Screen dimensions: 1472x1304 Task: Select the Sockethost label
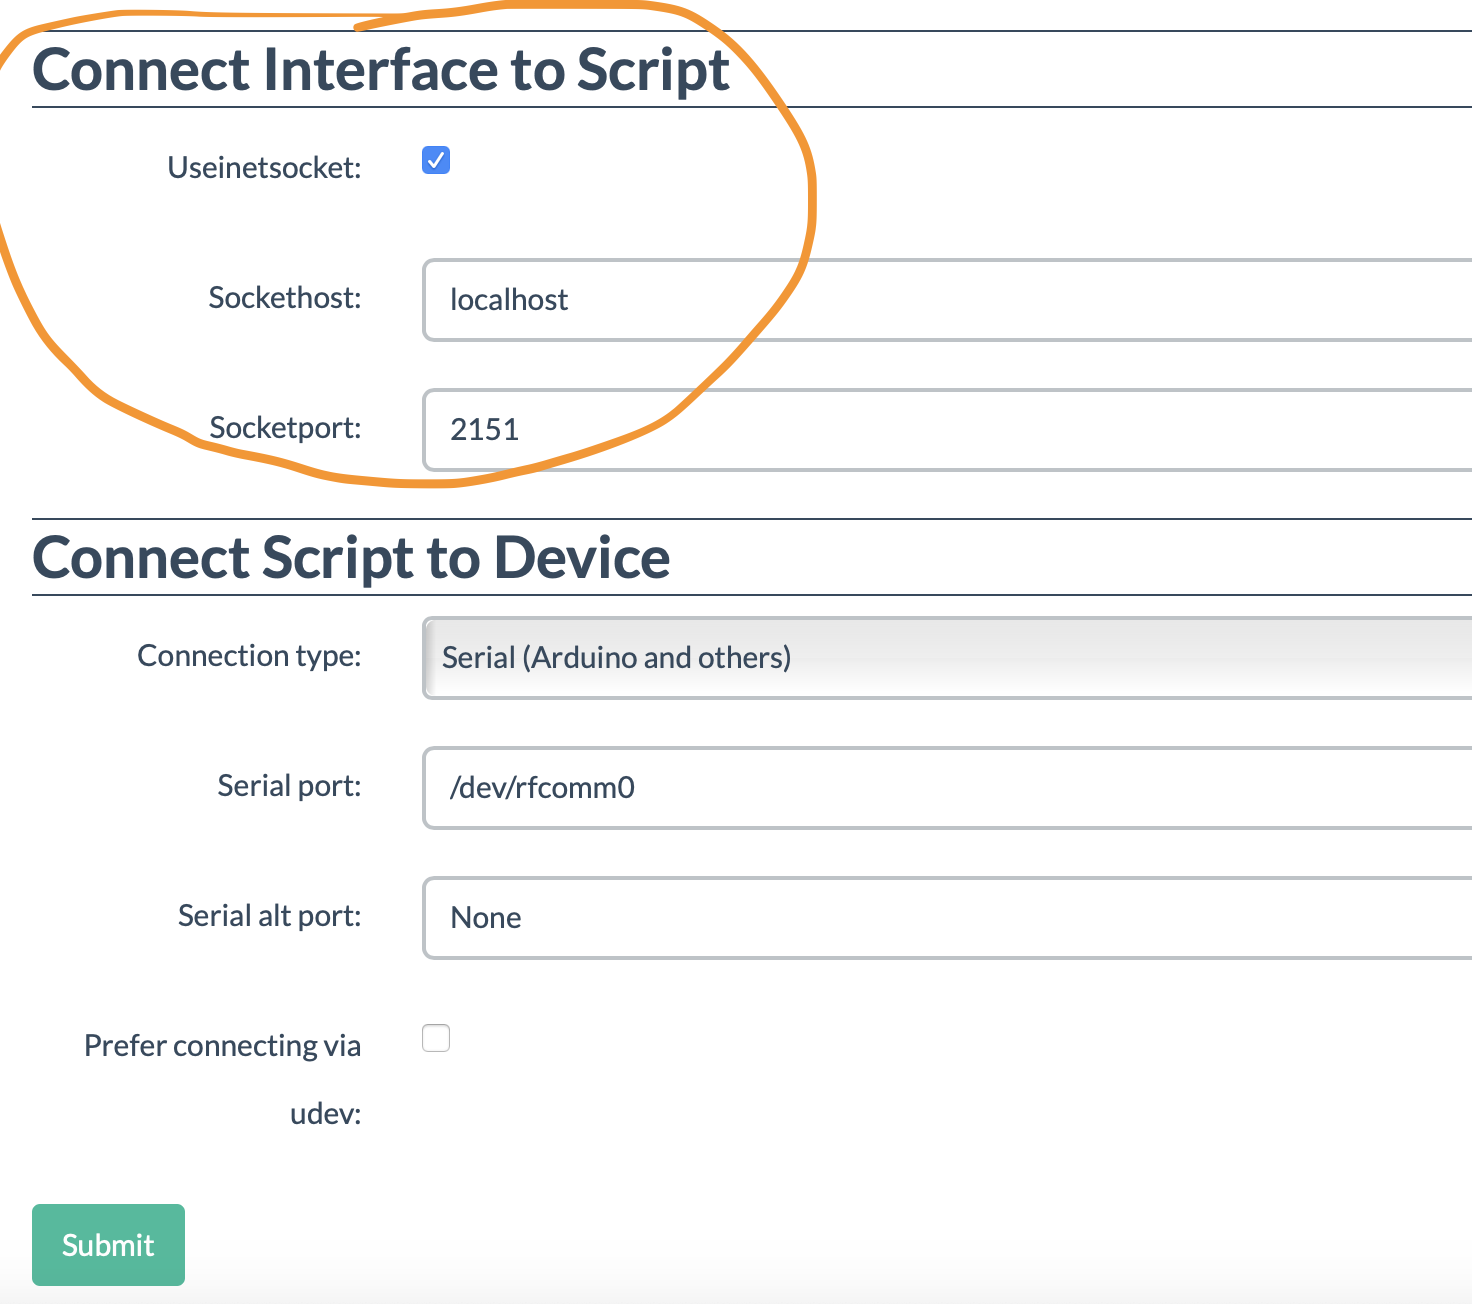(x=285, y=298)
